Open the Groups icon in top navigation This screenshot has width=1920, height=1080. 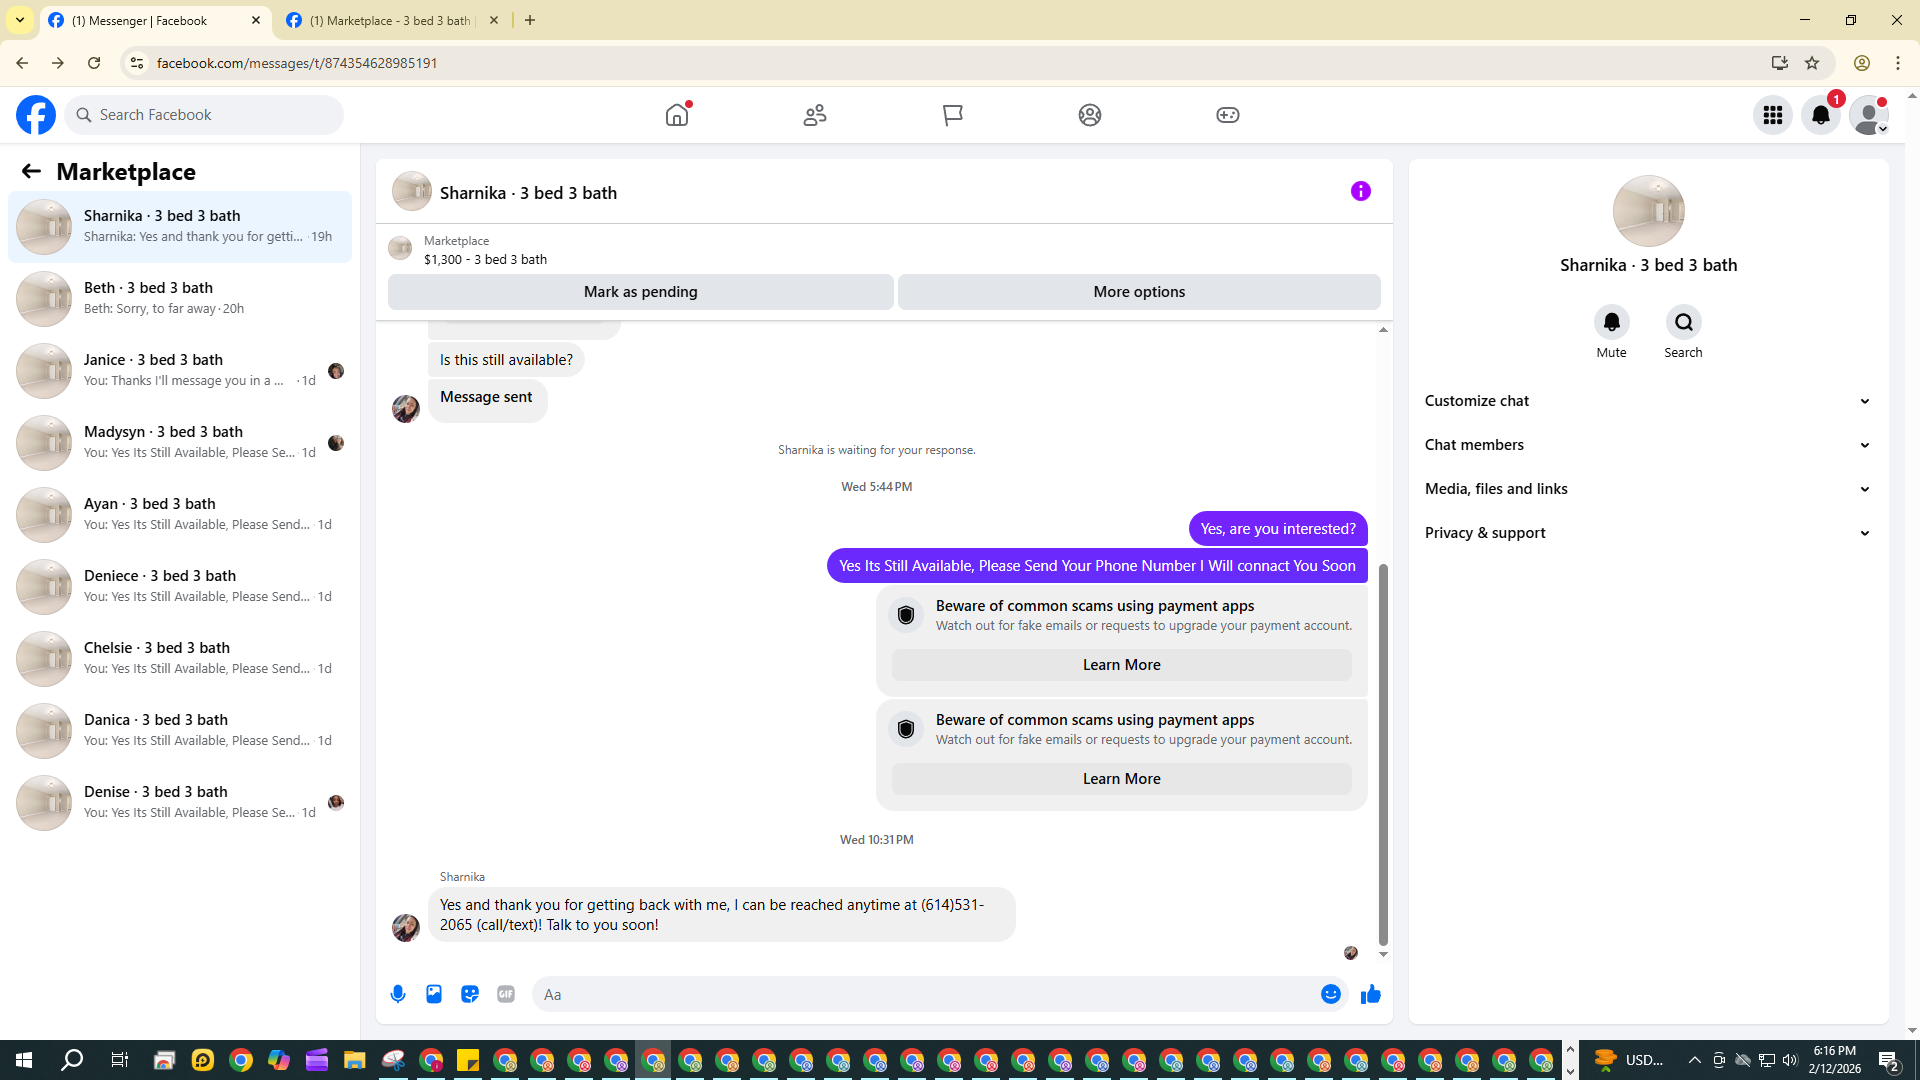click(1090, 115)
